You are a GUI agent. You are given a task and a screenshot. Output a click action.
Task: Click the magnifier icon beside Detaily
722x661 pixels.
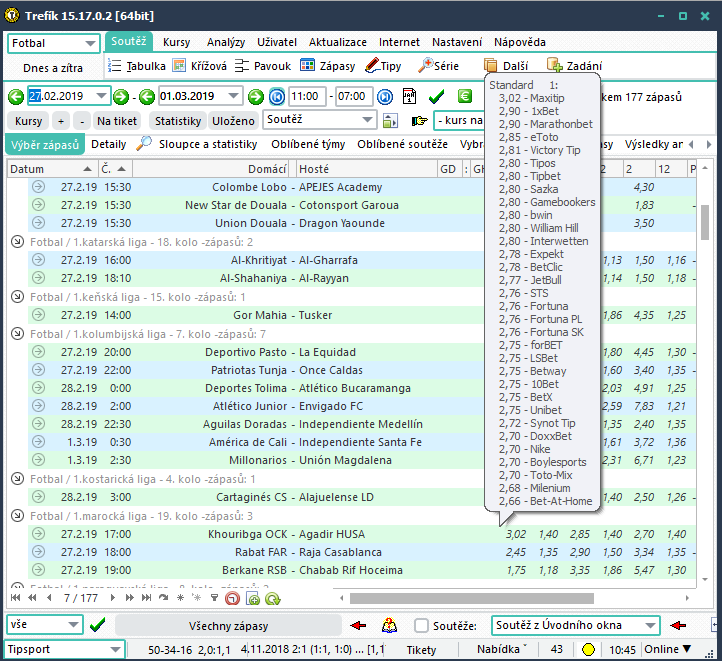click(x=144, y=144)
